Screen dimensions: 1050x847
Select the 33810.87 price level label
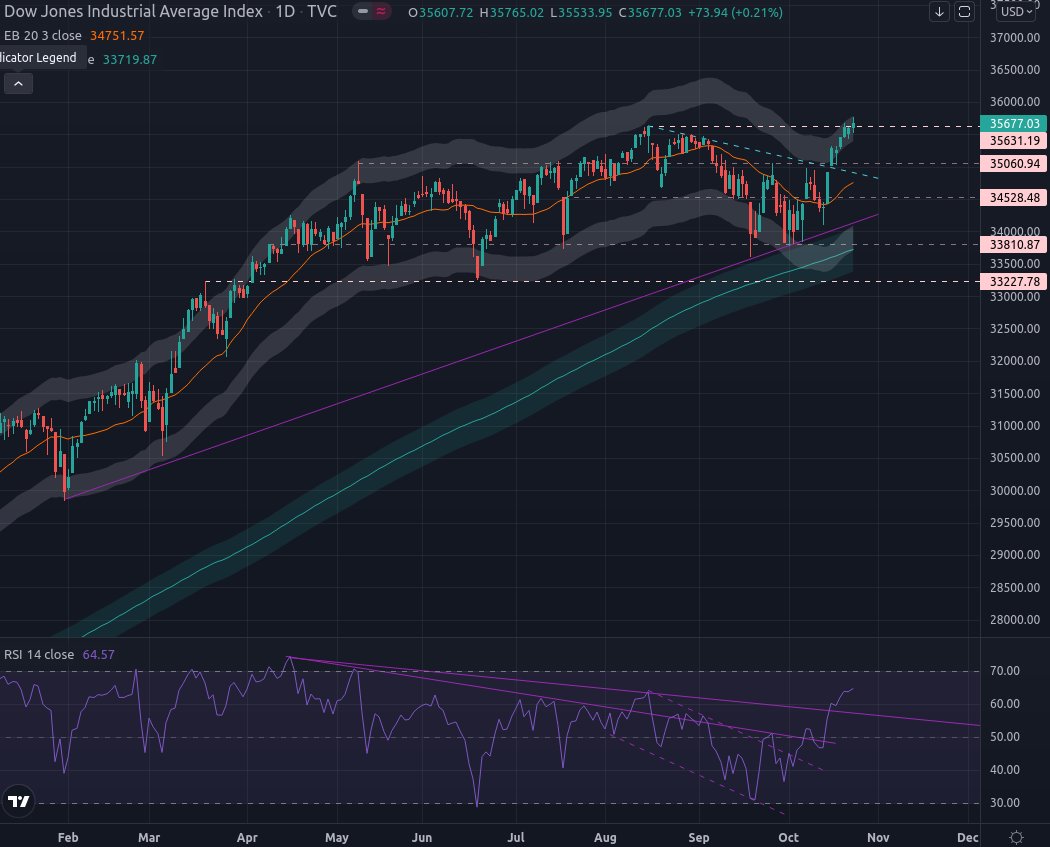[1014, 244]
